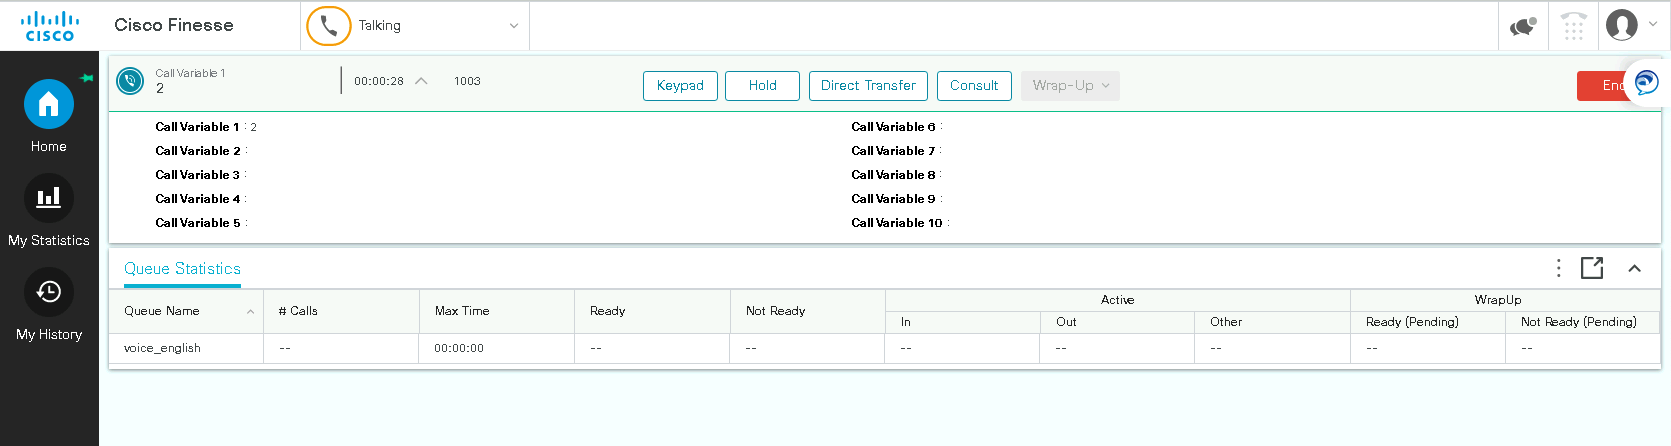Pop out the Queue Statistics gadget

1592,268
